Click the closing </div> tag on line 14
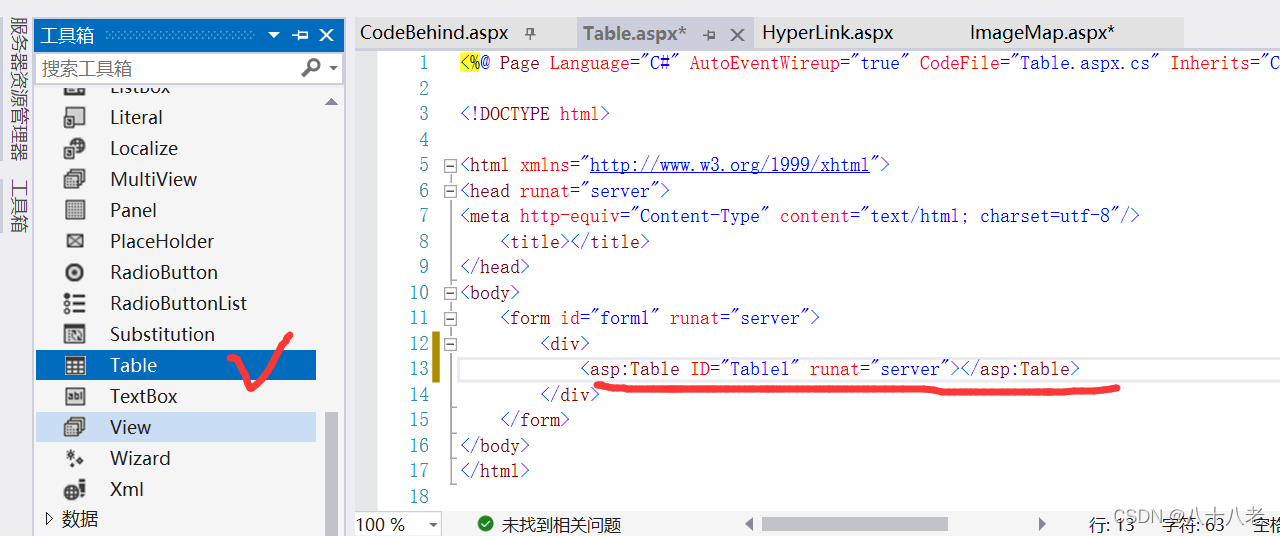1280x536 pixels. (x=570, y=394)
